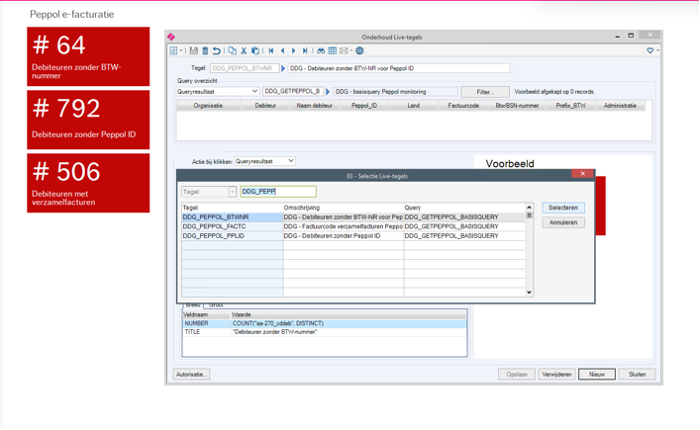The height and width of the screenshot is (430, 700).
Task: Open the Queryresultaat dropdown under Query overzicht
Action: (217, 91)
